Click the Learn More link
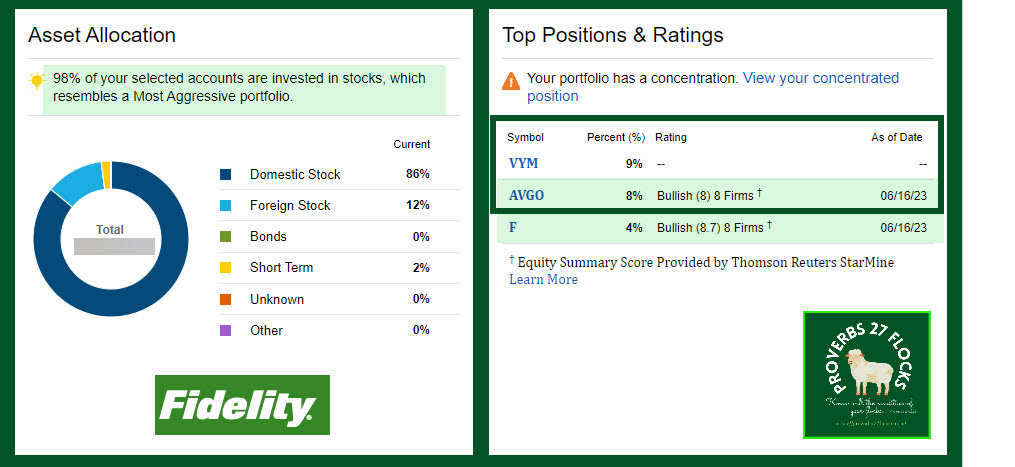 pyautogui.click(x=543, y=280)
